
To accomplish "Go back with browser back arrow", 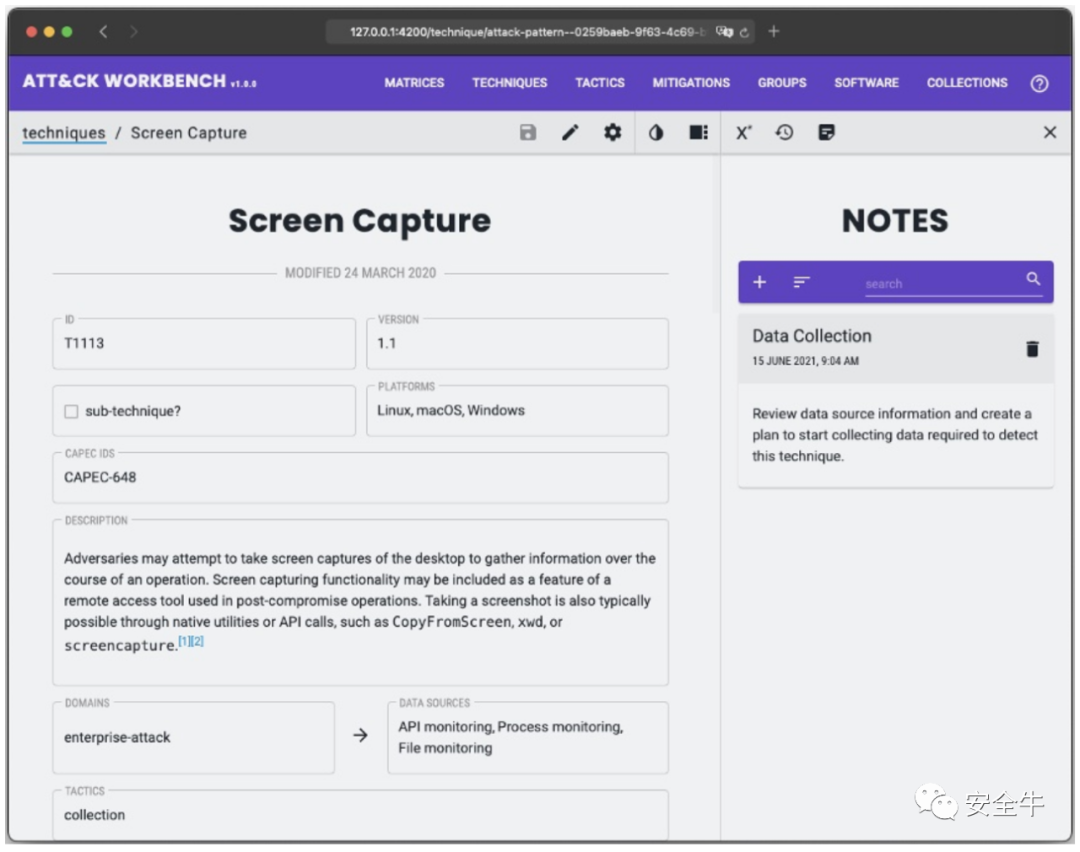I will pos(103,32).
